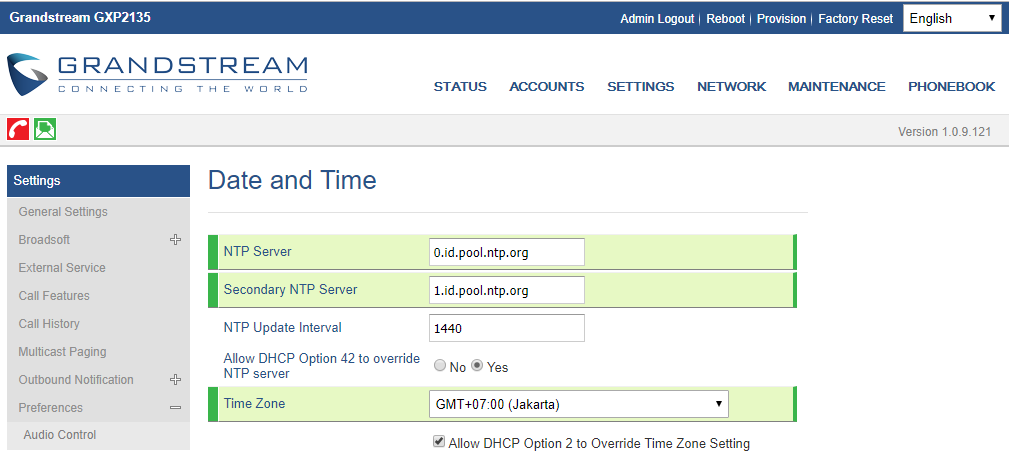The width and height of the screenshot is (1009, 453).
Task: Open the NETWORK menu
Action: [x=732, y=86]
